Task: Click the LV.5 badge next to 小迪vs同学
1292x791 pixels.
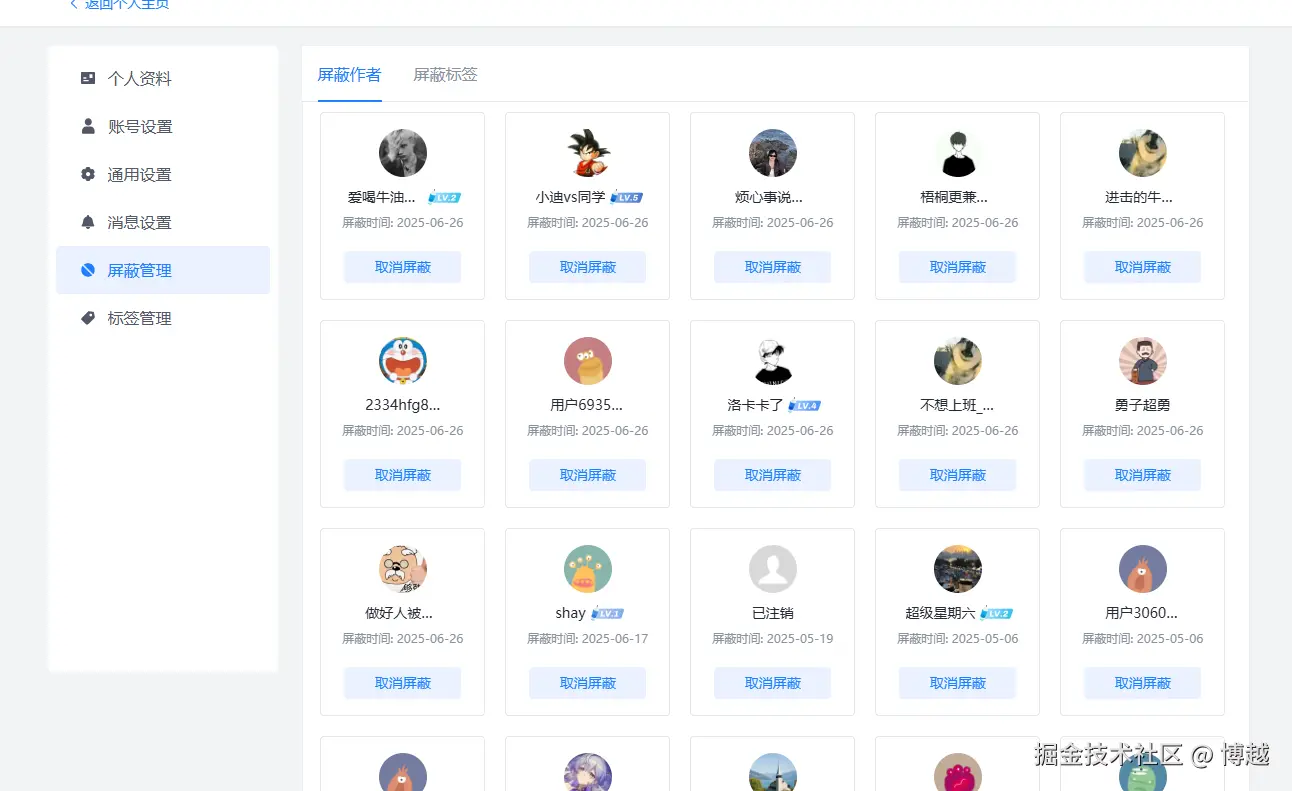Action: 626,198
